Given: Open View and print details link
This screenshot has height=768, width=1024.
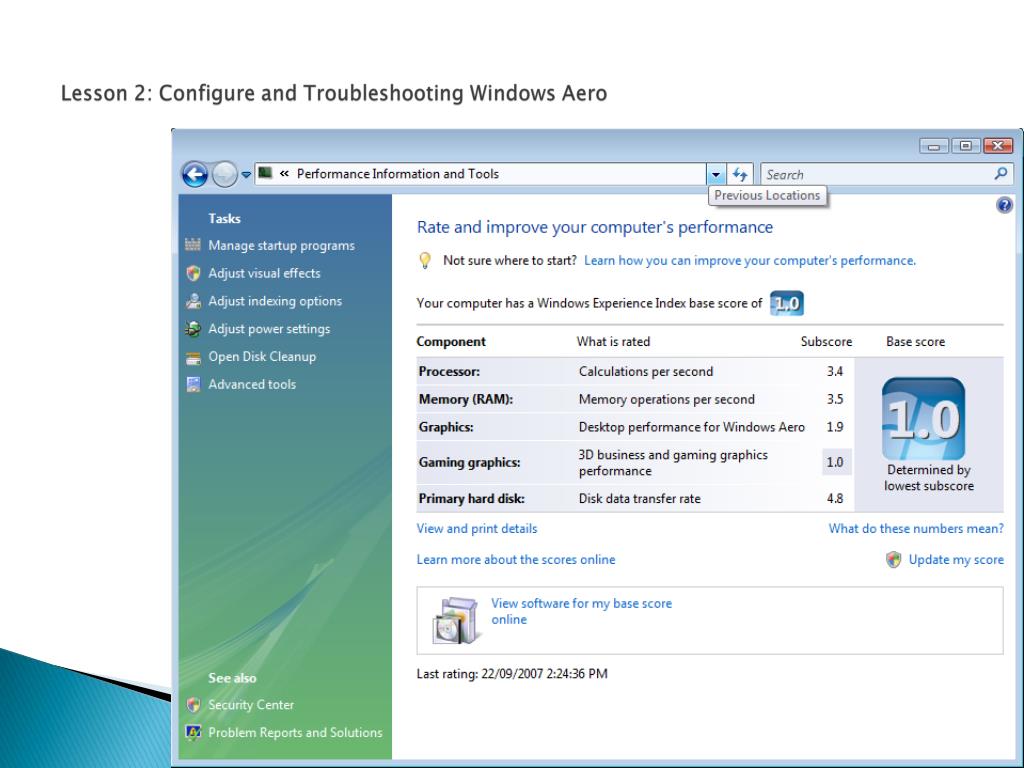Looking at the screenshot, I should [477, 528].
